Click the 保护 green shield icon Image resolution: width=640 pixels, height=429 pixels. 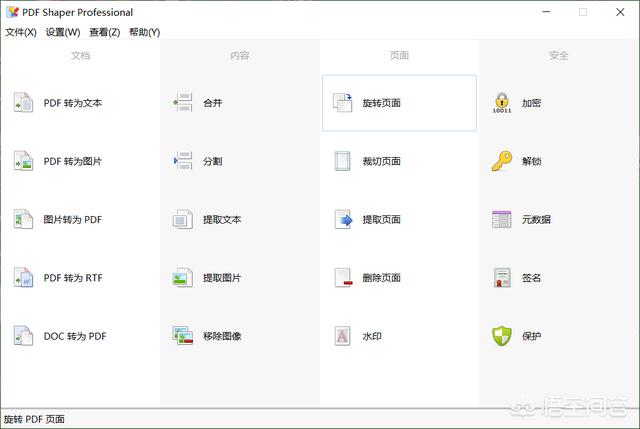(502, 336)
